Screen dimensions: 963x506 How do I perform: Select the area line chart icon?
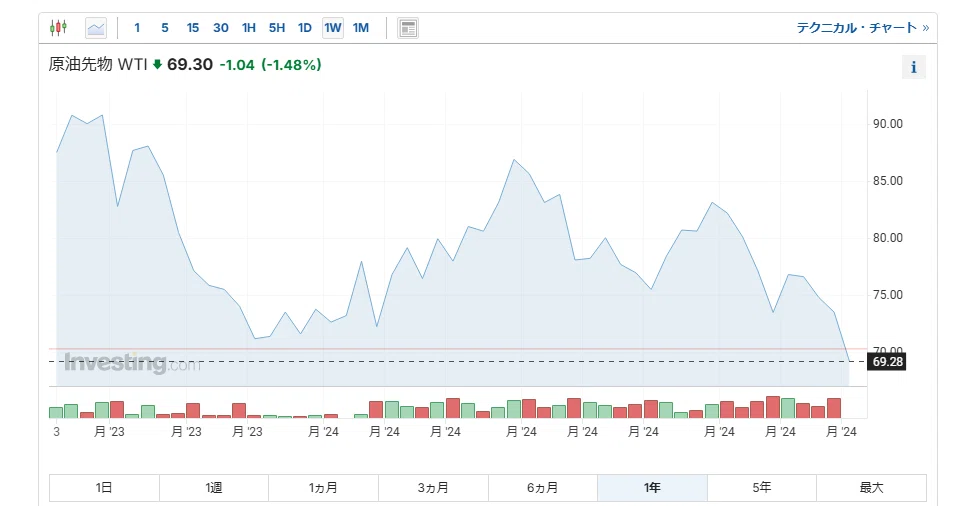[96, 28]
